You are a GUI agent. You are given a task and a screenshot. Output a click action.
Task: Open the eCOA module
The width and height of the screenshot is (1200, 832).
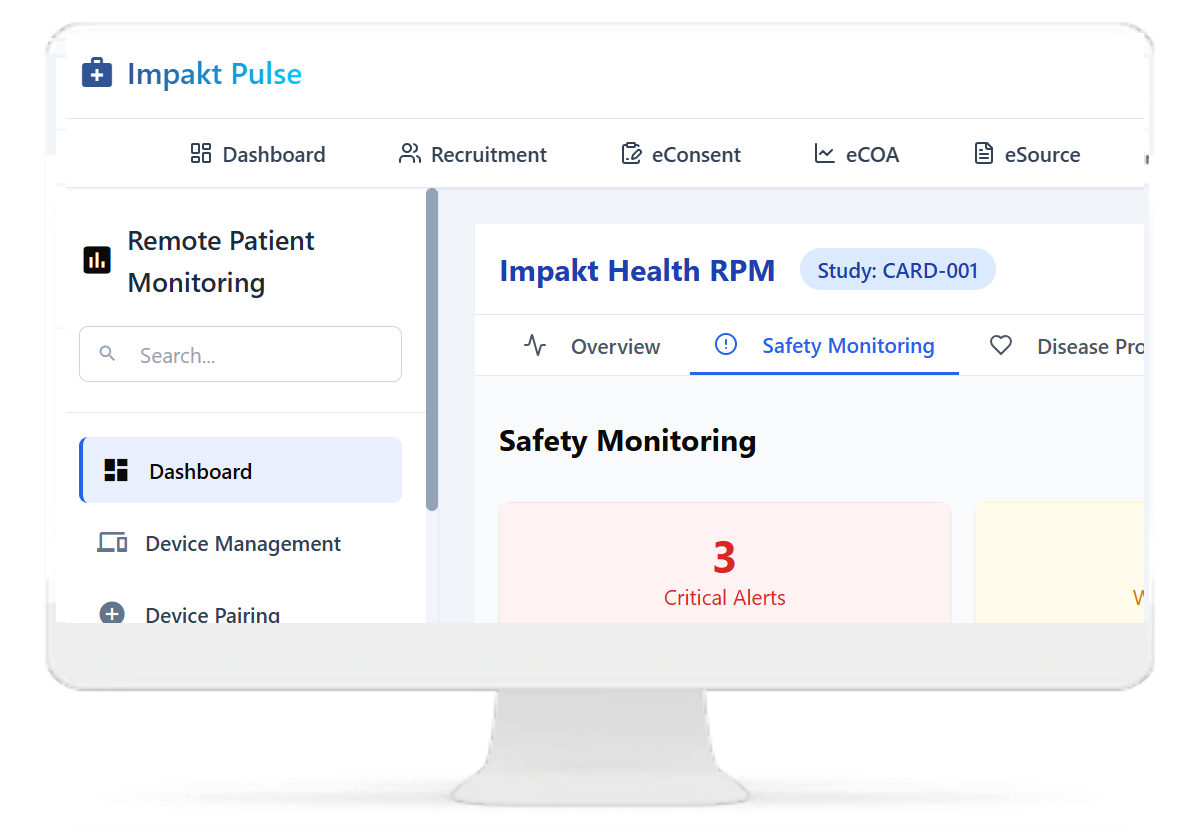click(x=857, y=154)
